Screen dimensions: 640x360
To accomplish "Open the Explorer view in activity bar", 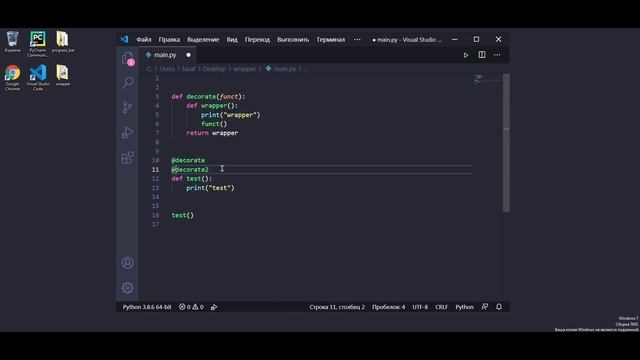I will point(128,58).
